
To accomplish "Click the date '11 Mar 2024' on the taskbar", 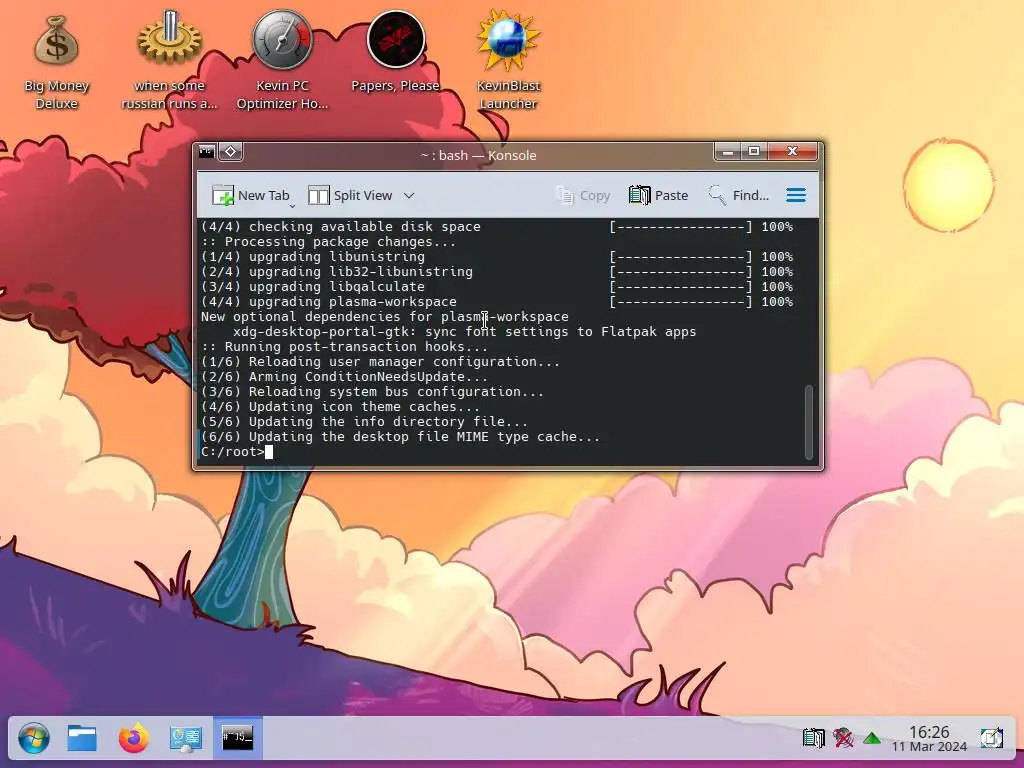I will click(929, 746).
